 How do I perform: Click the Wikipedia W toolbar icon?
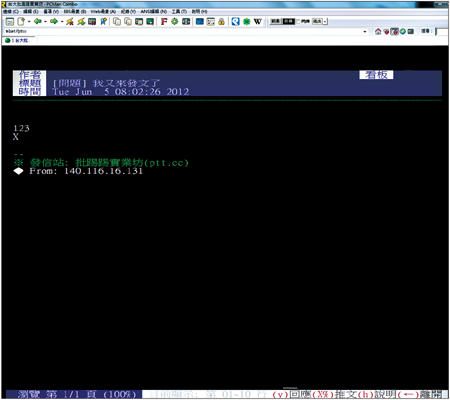click(x=257, y=22)
